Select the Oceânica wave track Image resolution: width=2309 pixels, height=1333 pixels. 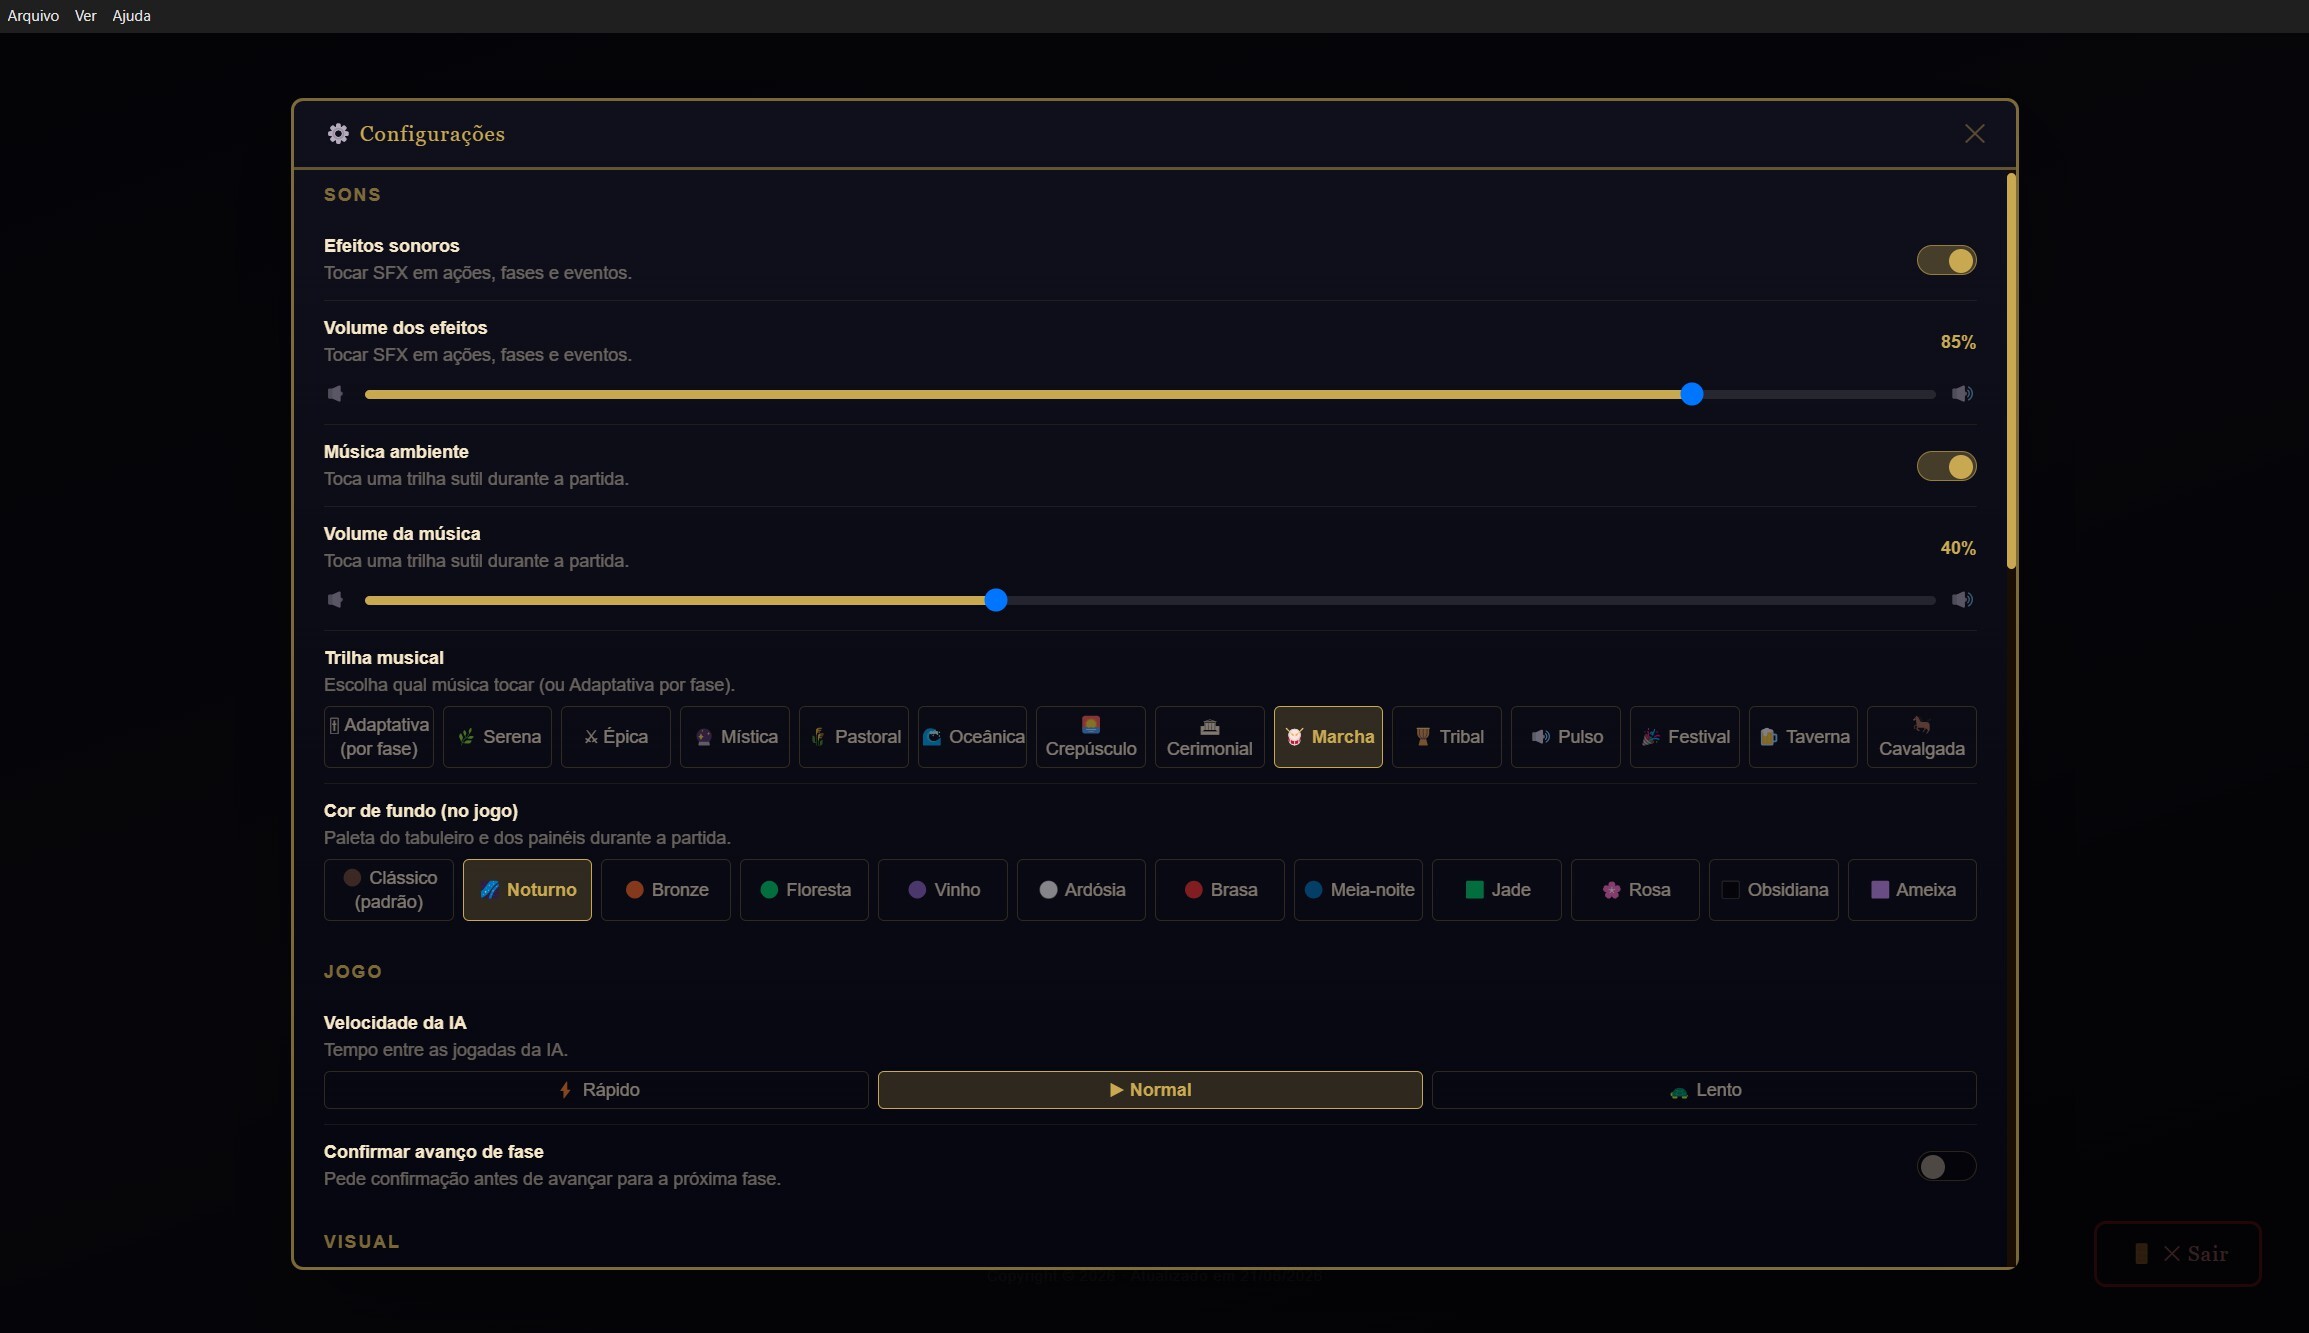[972, 737]
